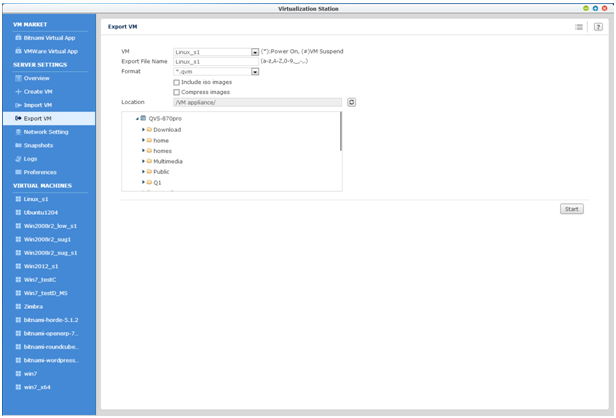The width and height of the screenshot is (616, 418).
Task: Click Win7_testC VM icon
Action: pos(18,280)
